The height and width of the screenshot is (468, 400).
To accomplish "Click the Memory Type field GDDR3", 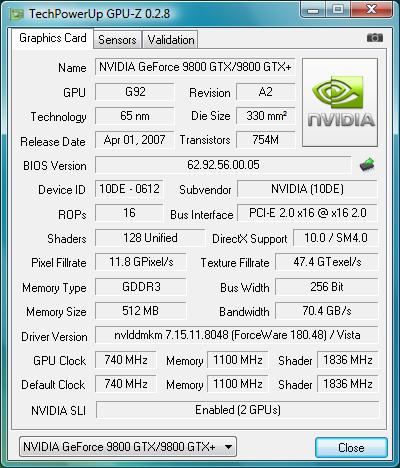I will click(141, 287).
